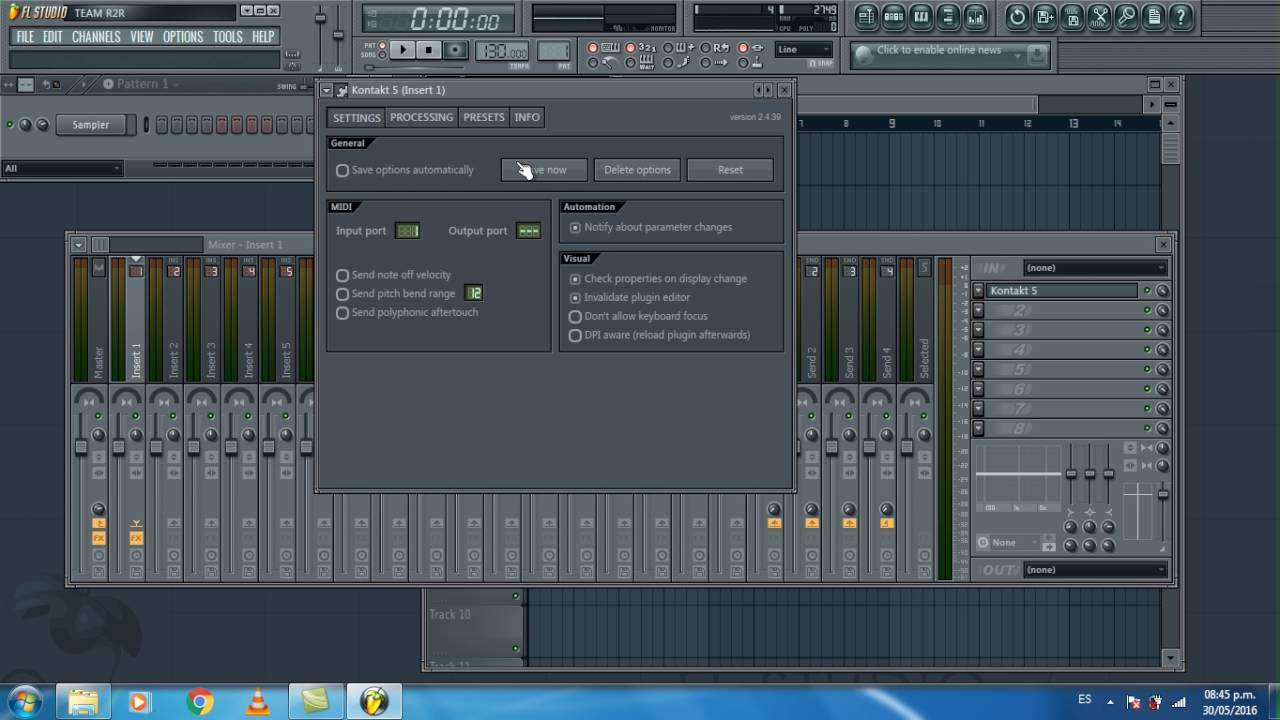1280x720 pixels.
Task: Click the Sampler channel button
Action: click(90, 125)
